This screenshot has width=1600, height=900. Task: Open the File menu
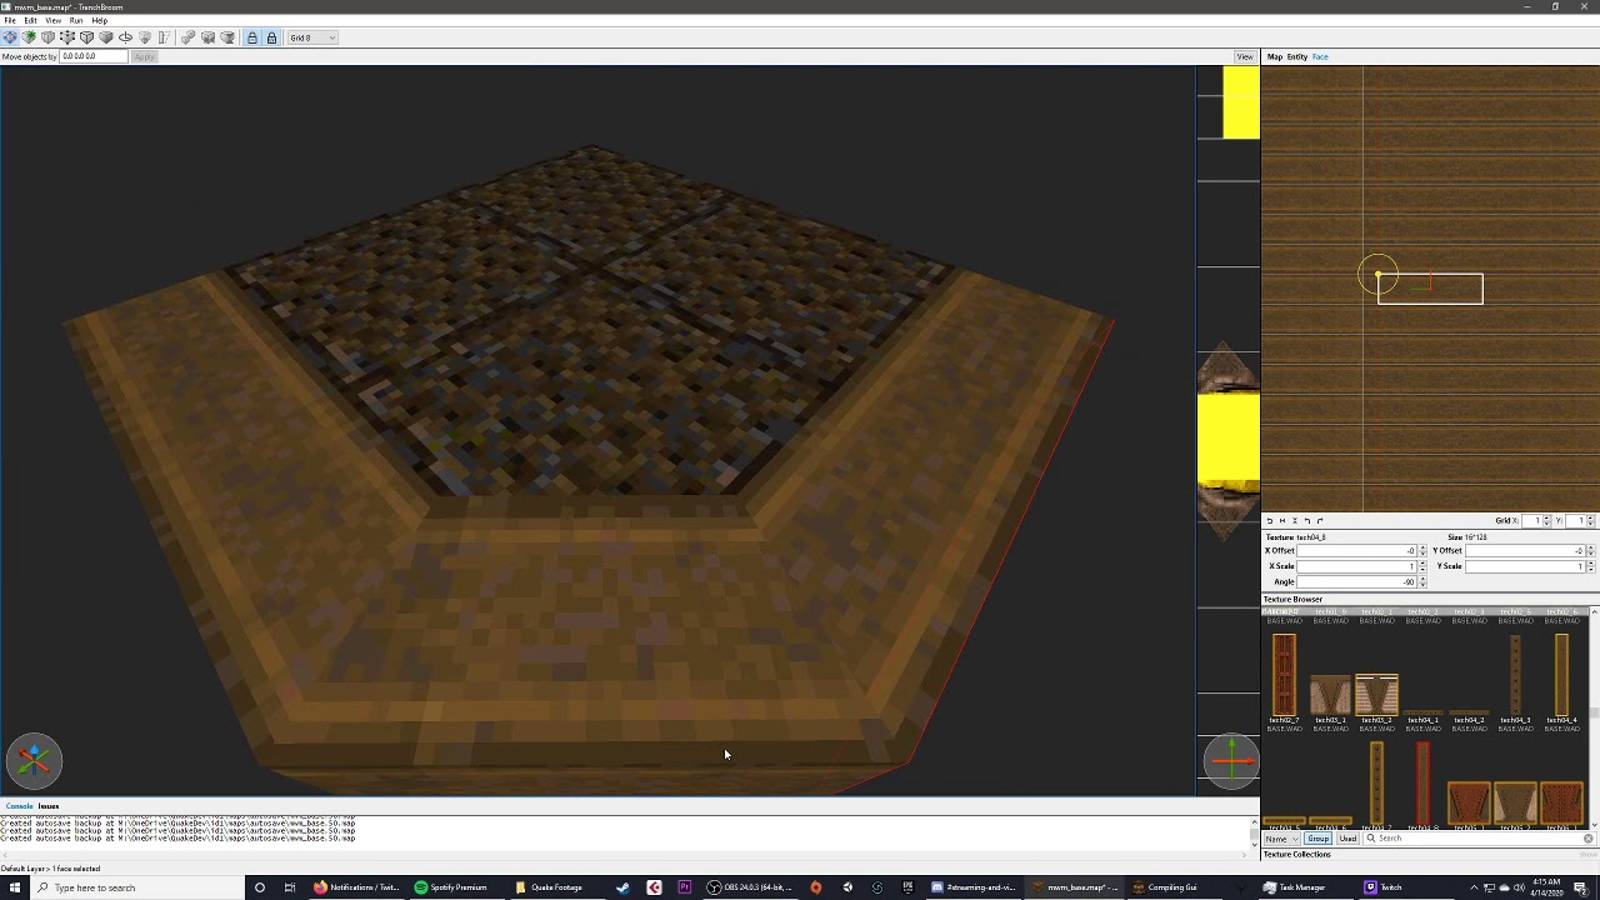point(10,20)
